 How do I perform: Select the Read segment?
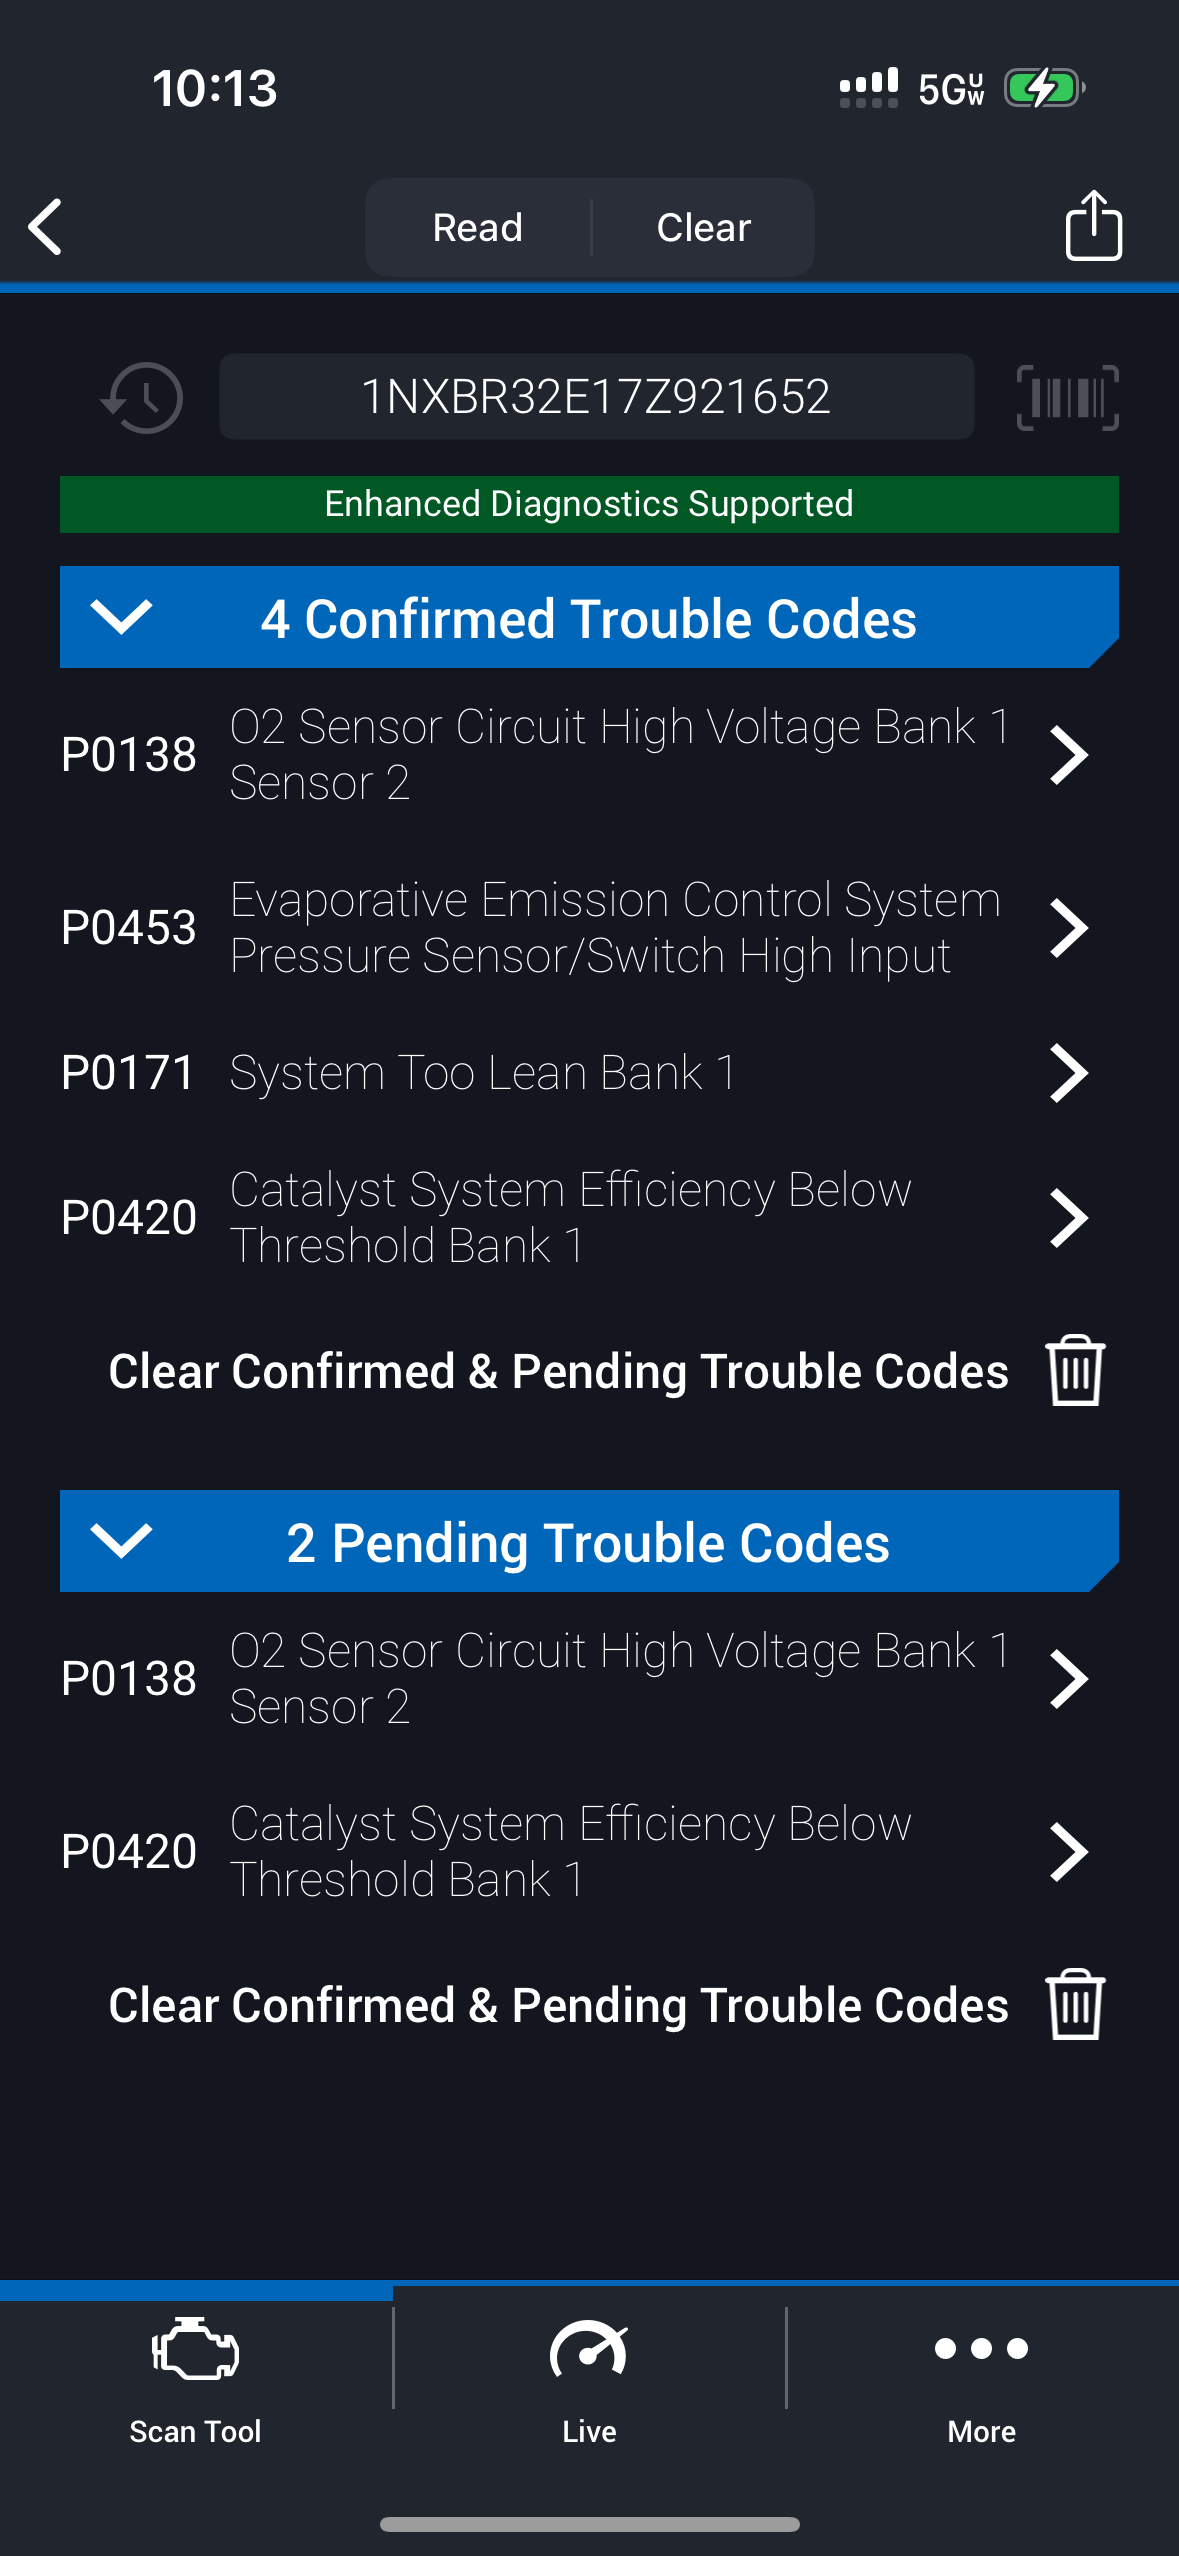pos(478,228)
